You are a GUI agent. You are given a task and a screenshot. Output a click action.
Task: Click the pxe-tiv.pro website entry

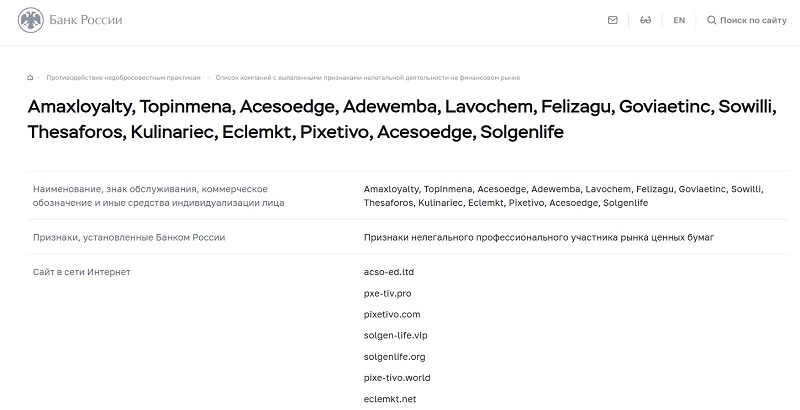388,293
